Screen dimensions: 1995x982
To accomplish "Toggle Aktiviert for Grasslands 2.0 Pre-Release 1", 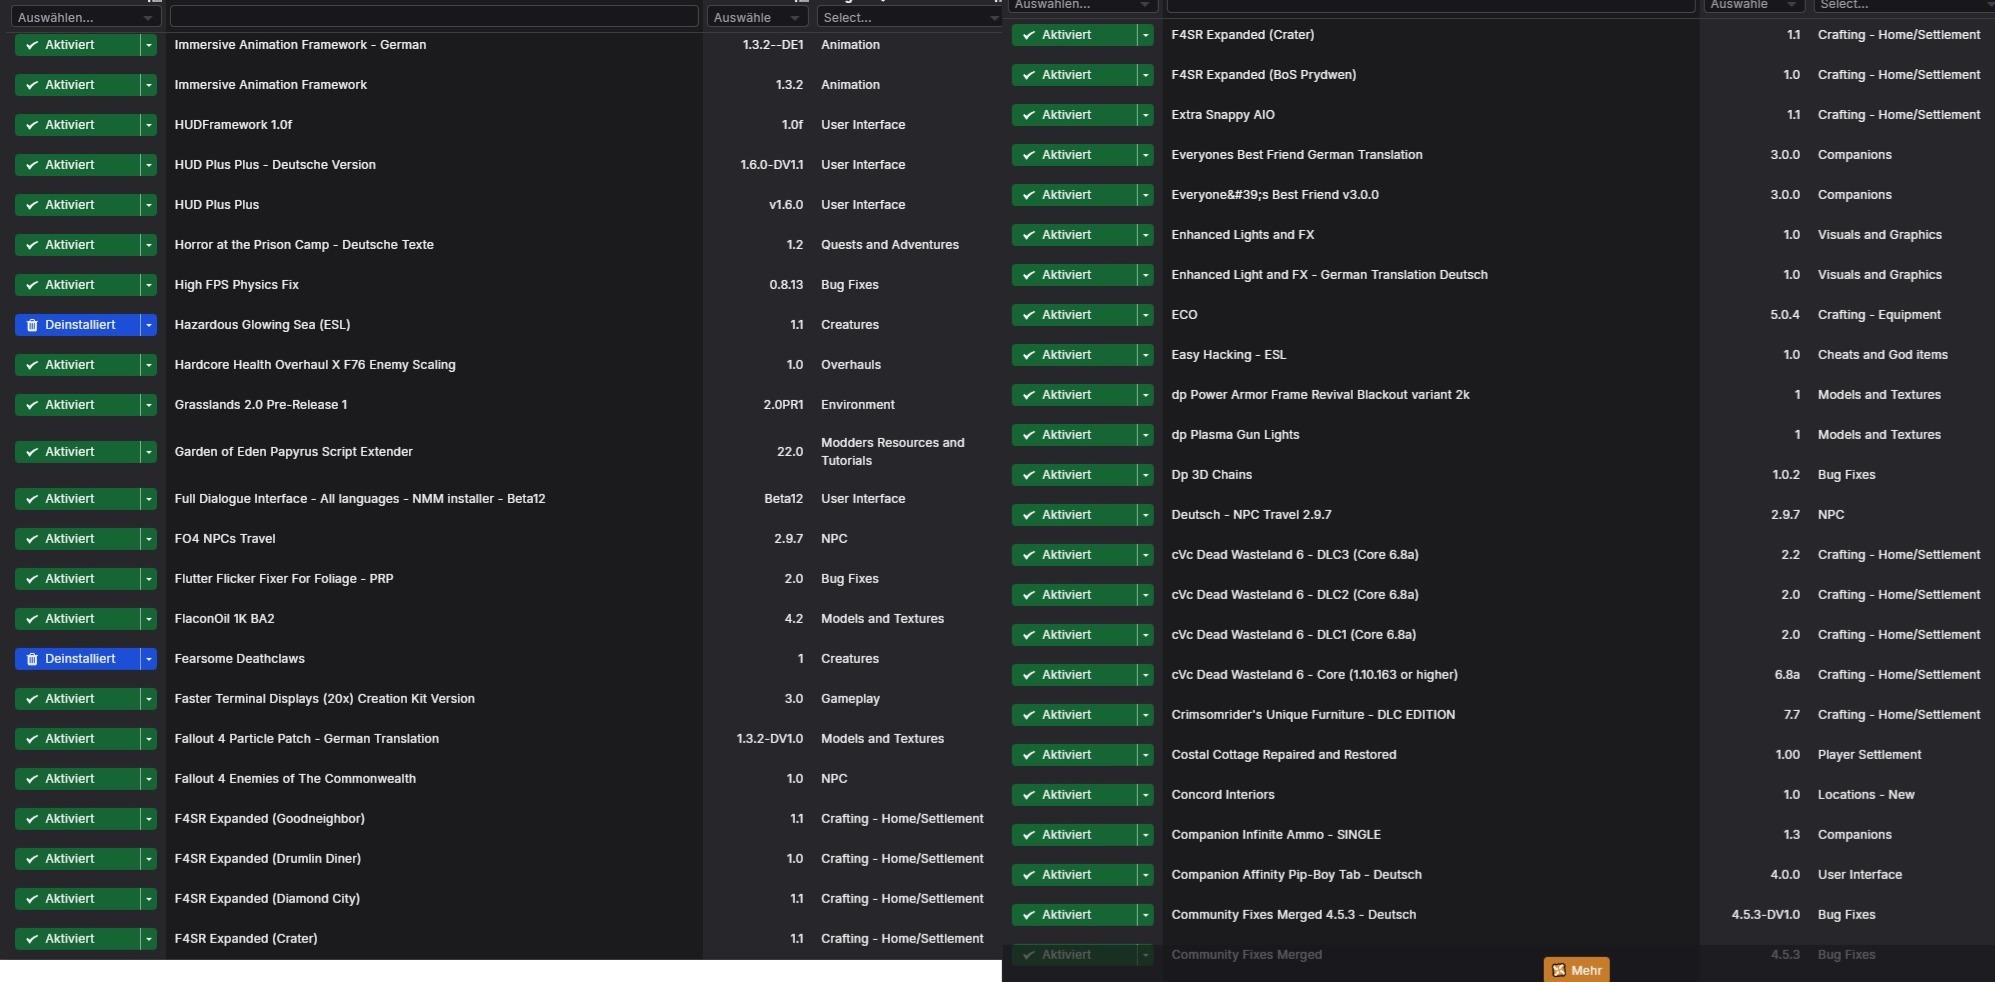I will point(77,405).
